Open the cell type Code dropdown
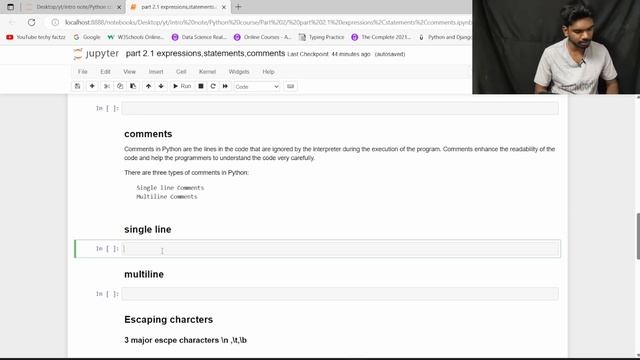Screen dimensions: 640x360 coord(257,87)
